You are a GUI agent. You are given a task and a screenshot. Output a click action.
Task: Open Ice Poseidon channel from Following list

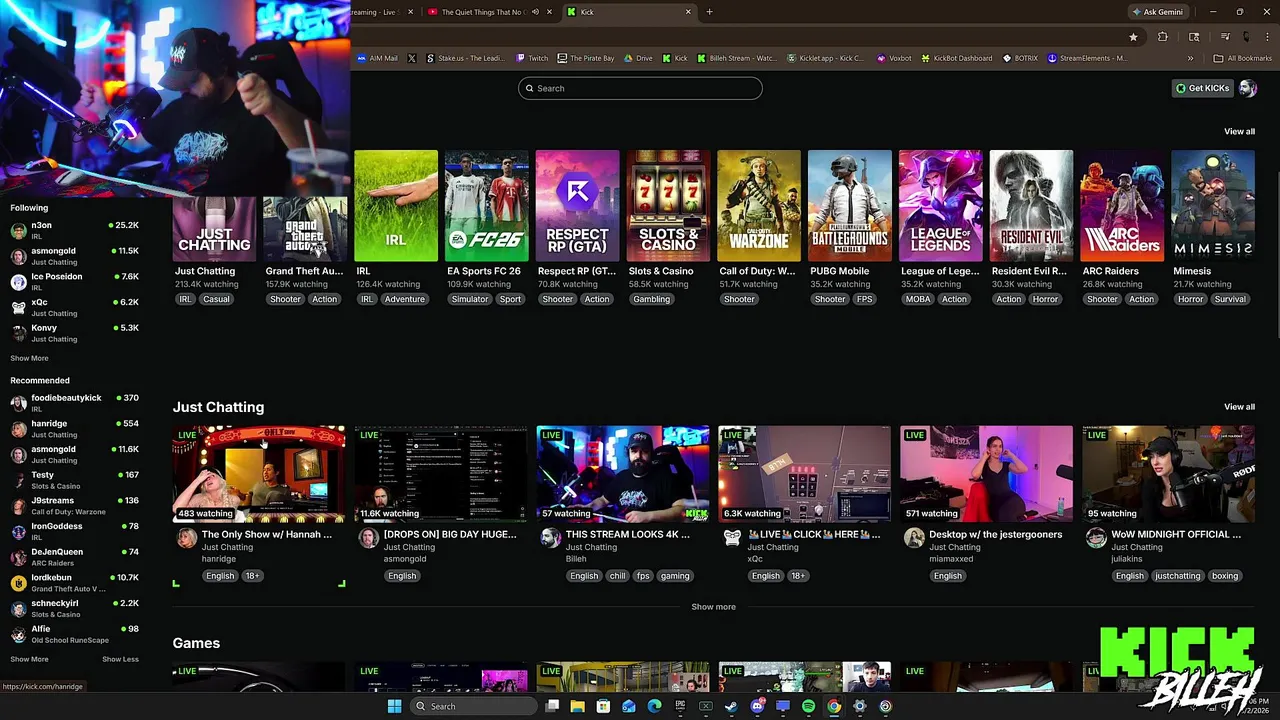(74, 282)
